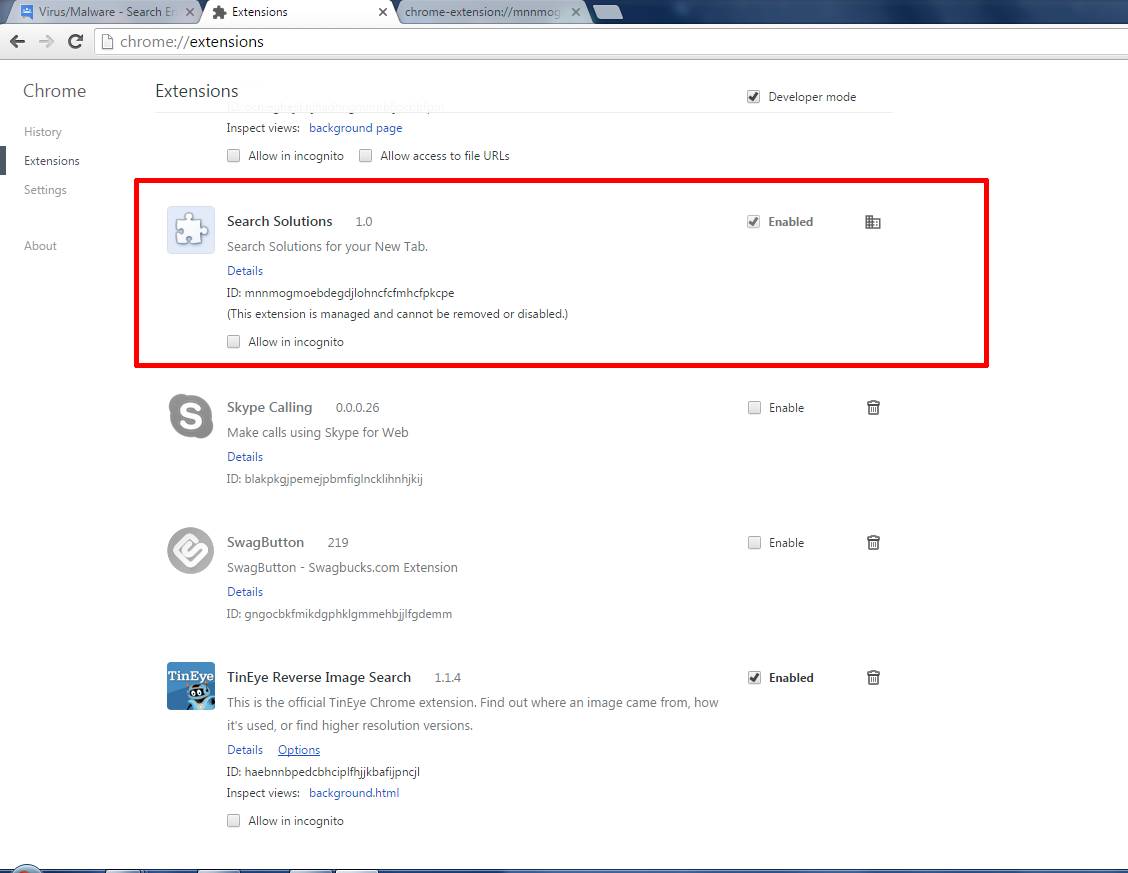Check Allow access to file URLs
The height and width of the screenshot is (873, 1128).
tap(365, 155)
